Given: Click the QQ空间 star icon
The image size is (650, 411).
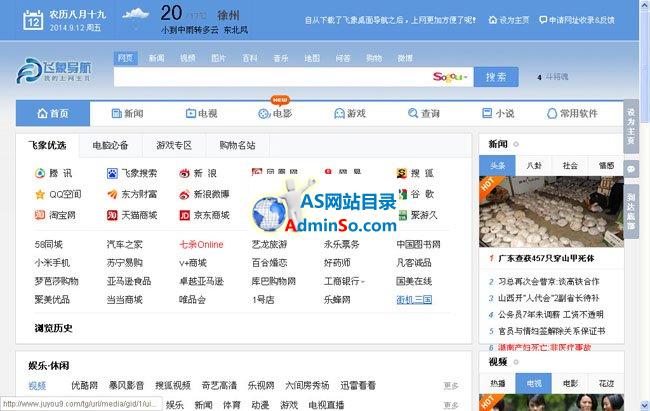Looking at the screenshot, I should tap(40, 194).
